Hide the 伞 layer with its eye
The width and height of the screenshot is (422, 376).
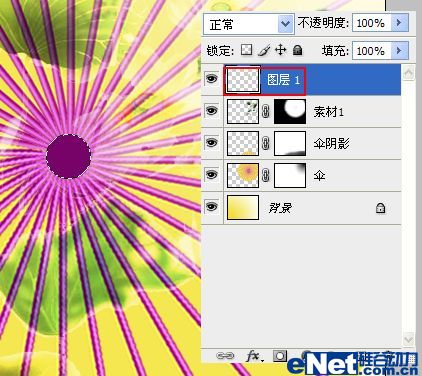[x=212, y=174]
